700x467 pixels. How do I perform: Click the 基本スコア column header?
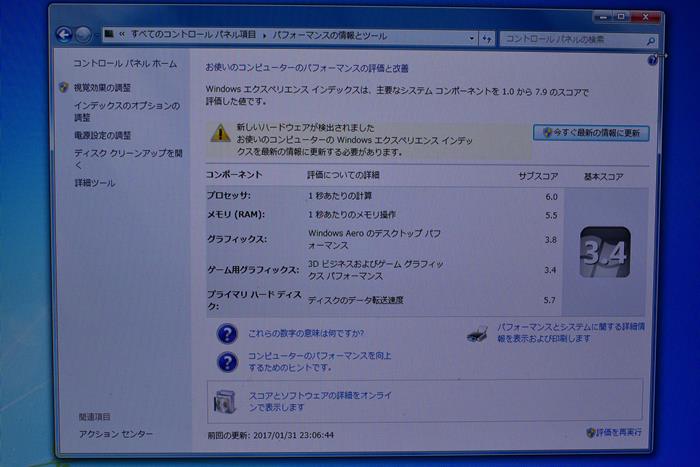click(604, 177)
